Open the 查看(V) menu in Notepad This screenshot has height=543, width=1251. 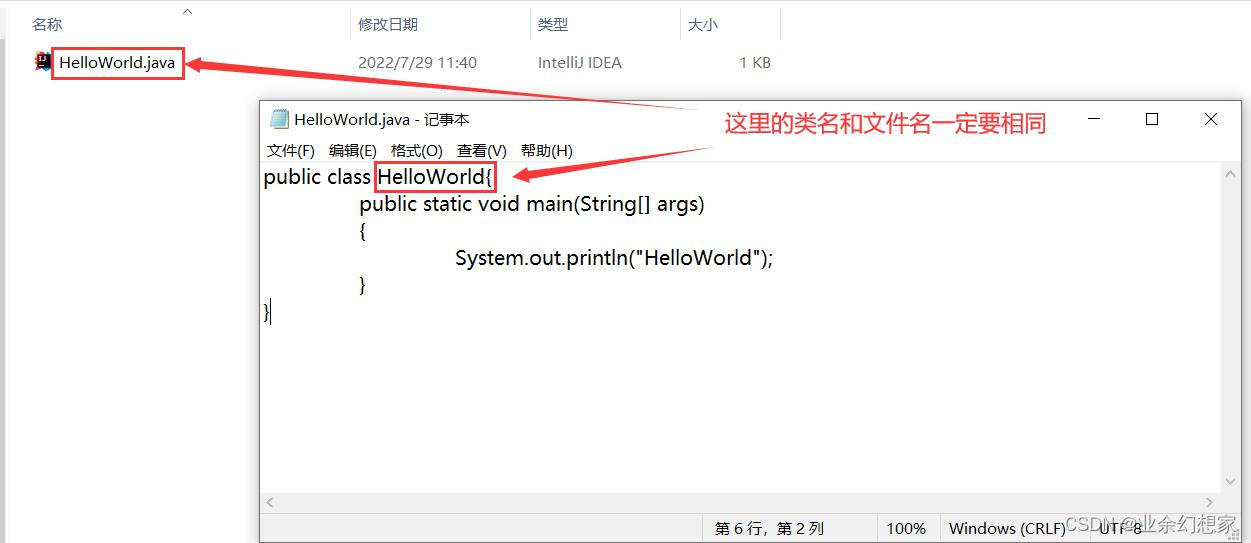click(482, 150)
